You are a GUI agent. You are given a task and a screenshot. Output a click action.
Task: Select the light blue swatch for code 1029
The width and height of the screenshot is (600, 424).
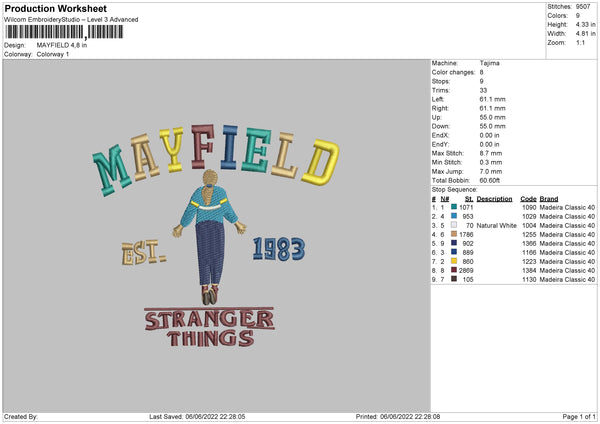(x=454, y=216)
